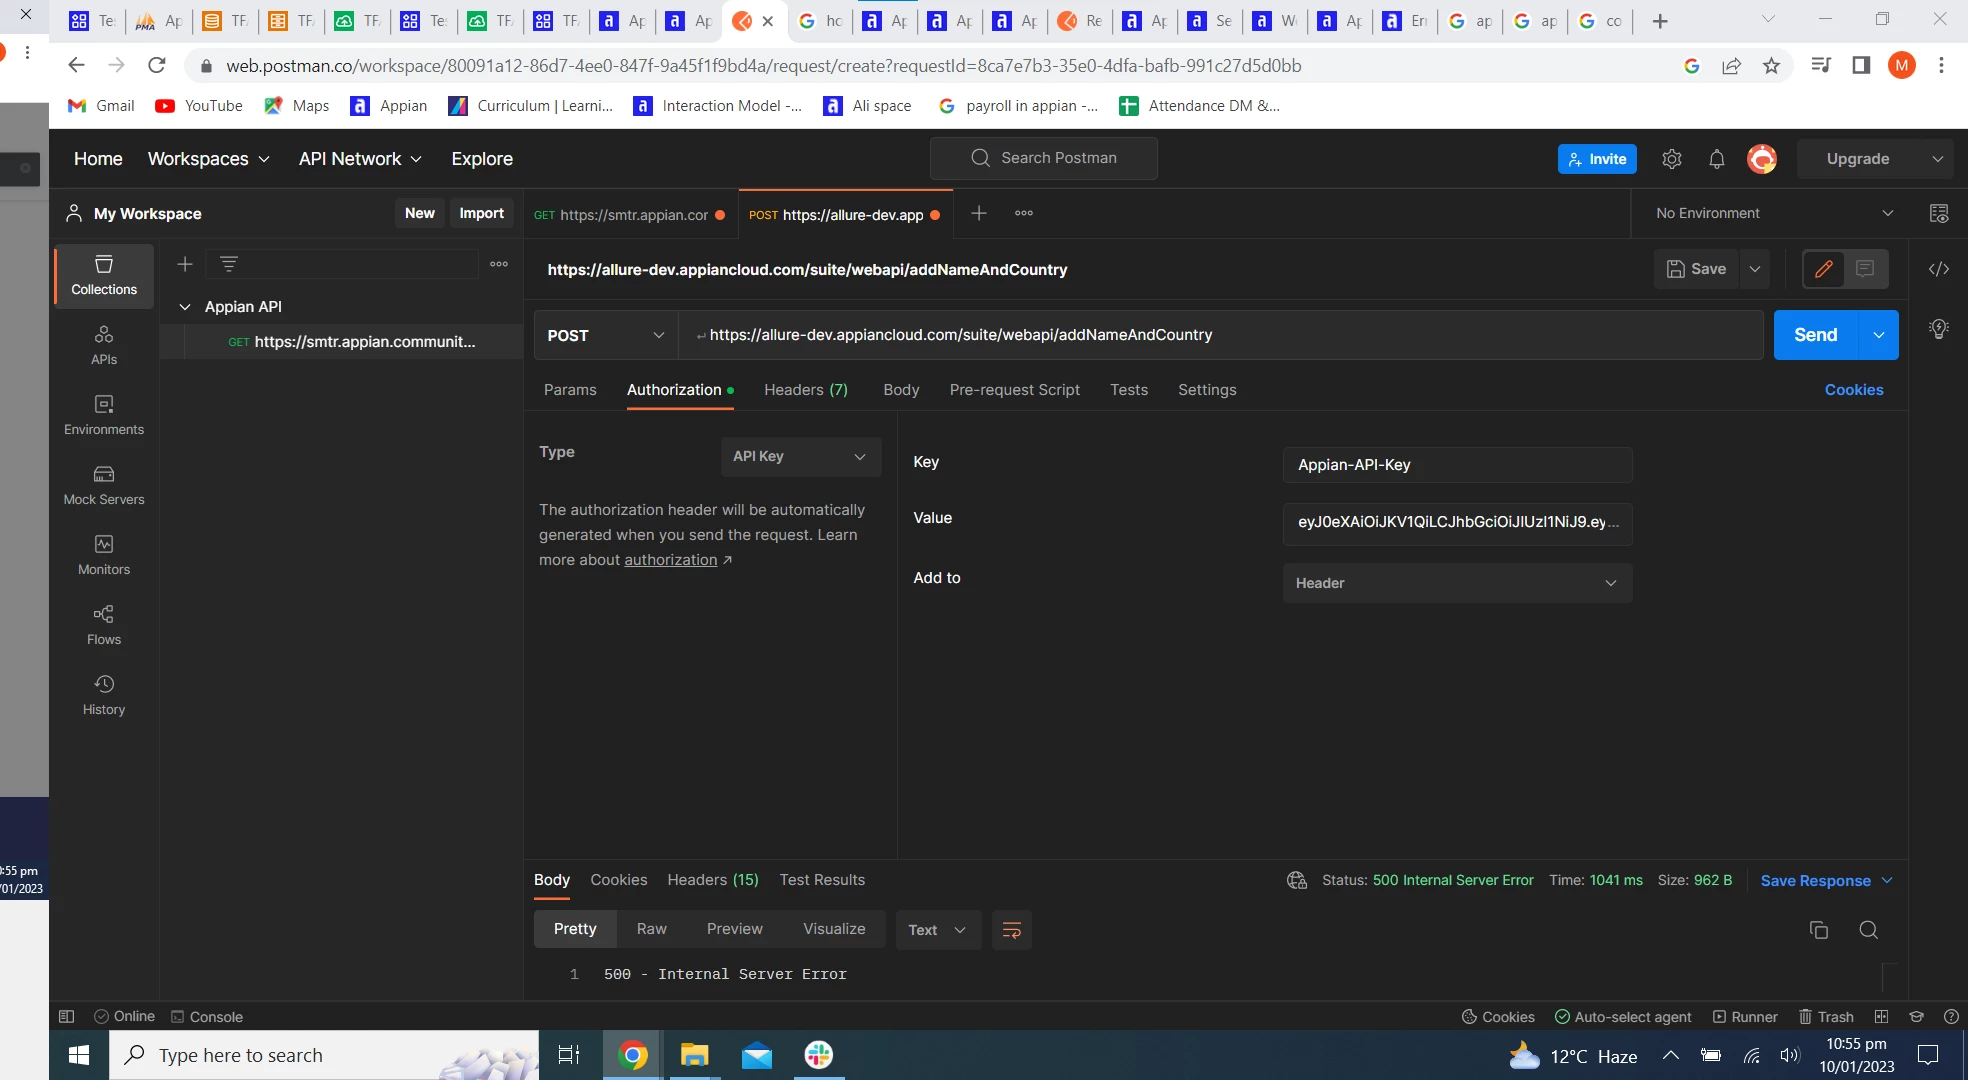Switch to the request Settings tab
The width and height of the screenshot is (1968, 1080).
pos(1207,390)
